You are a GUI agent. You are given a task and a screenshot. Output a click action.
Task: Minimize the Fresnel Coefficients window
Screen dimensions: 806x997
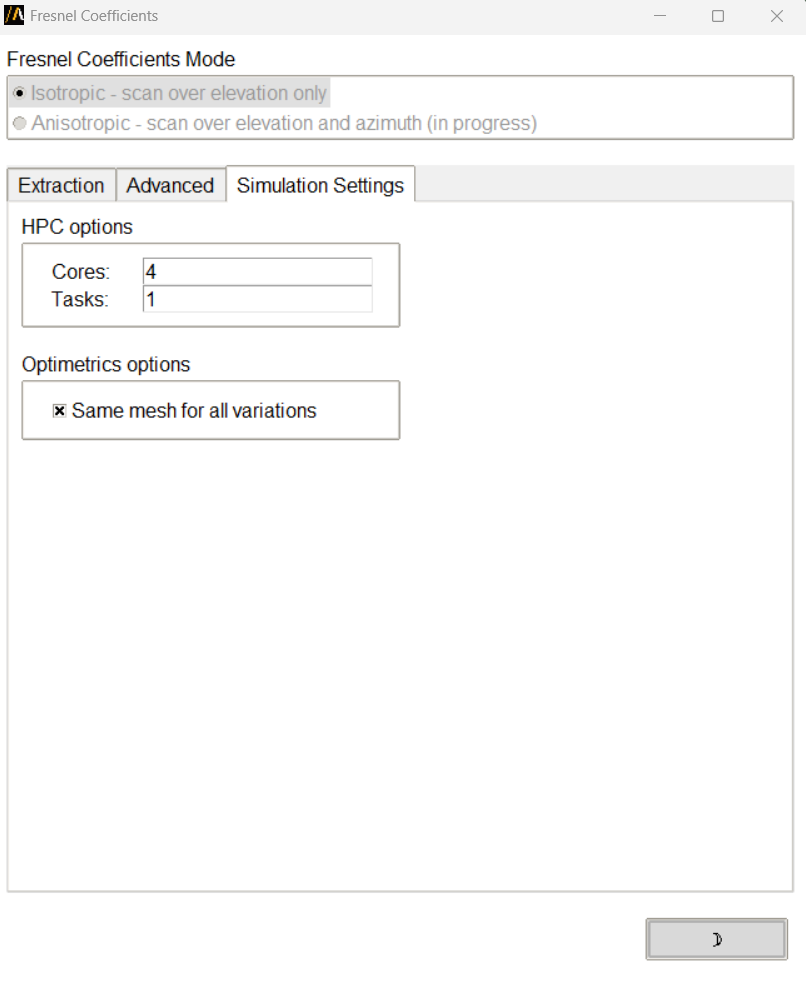(x=660, y=16)
